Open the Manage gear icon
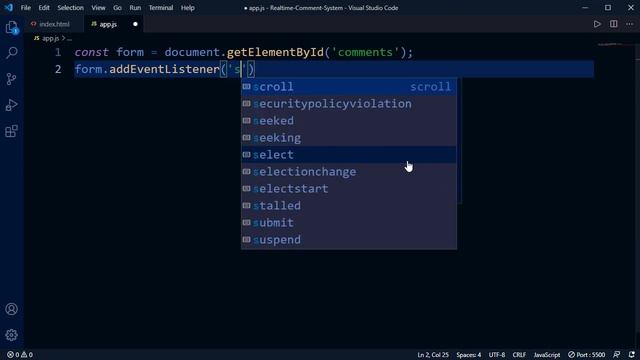 (x=11, y=335)
